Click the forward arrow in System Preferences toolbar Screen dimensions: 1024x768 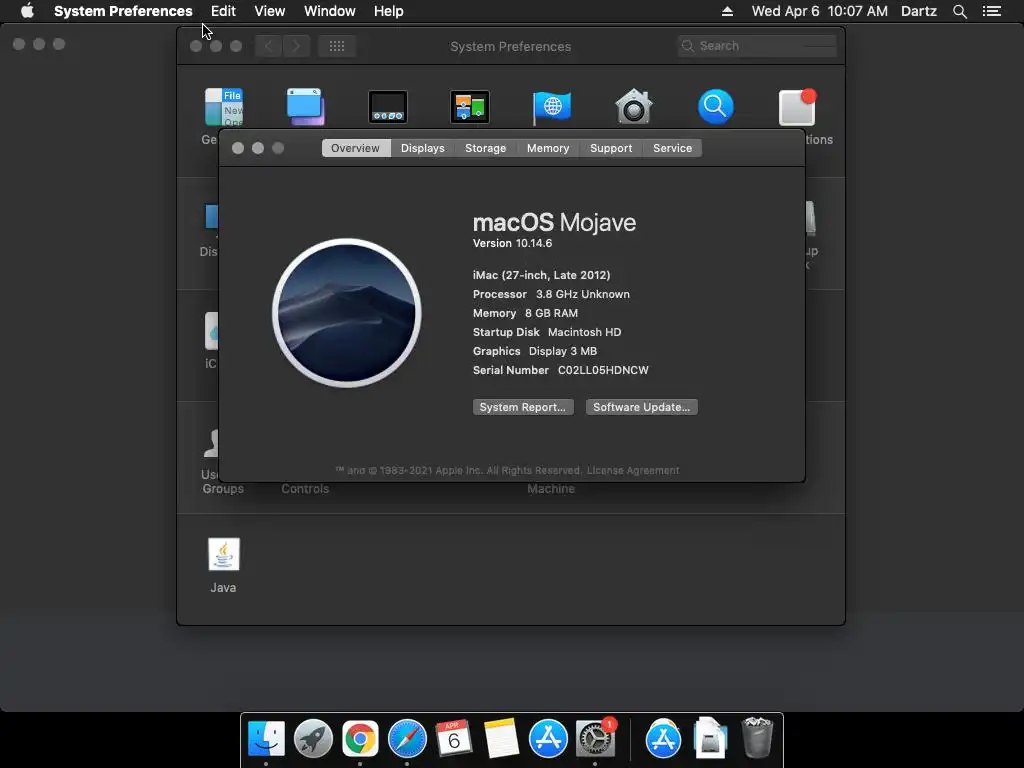click(x=296, y=46)
